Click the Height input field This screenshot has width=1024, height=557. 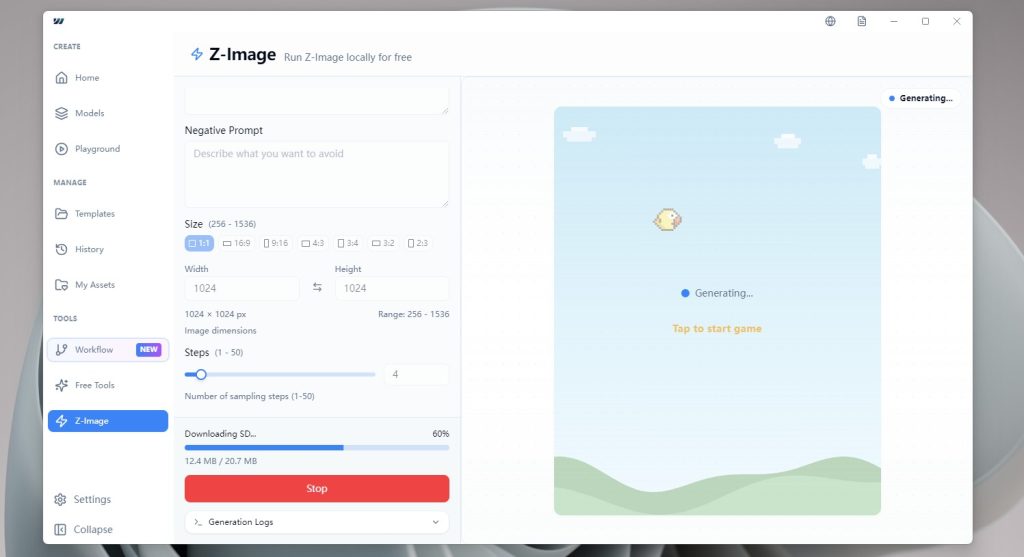point(392,288)
